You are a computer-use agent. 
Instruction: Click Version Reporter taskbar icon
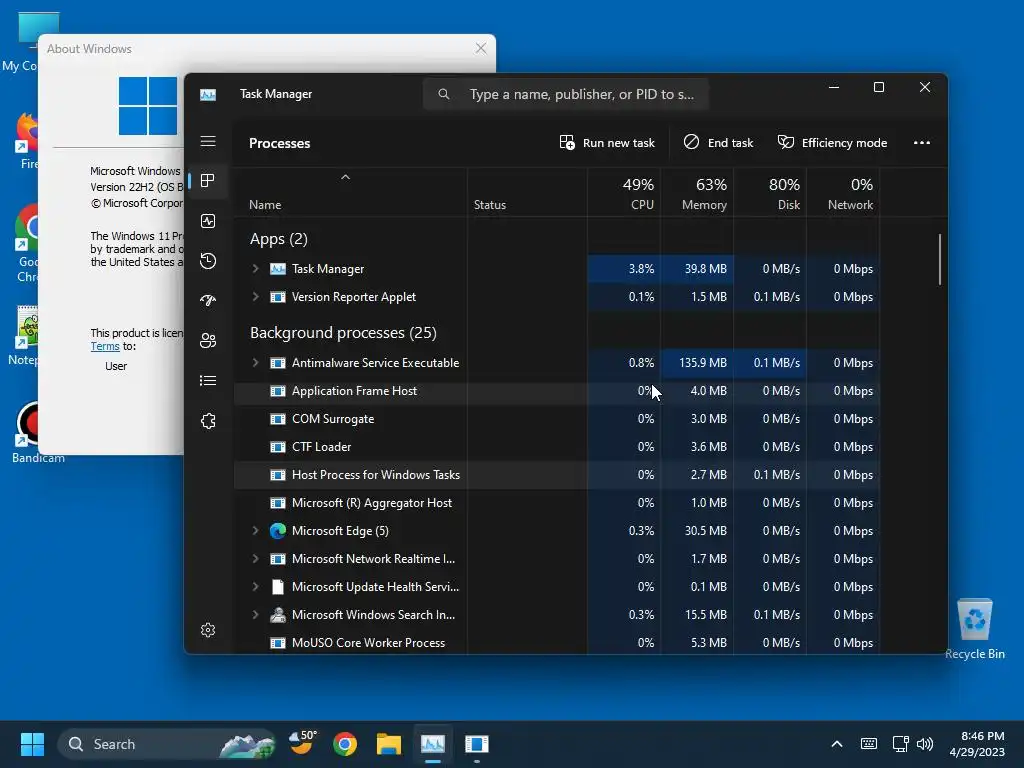click(x=477, y=744)
